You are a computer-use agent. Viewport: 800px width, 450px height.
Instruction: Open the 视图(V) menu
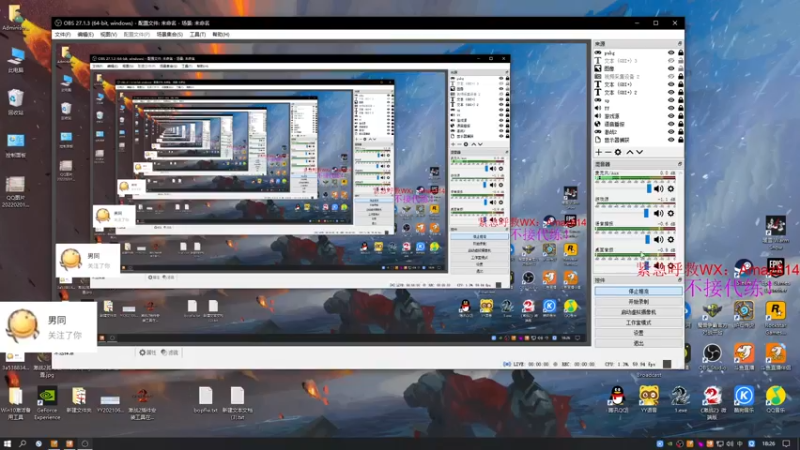108,34
